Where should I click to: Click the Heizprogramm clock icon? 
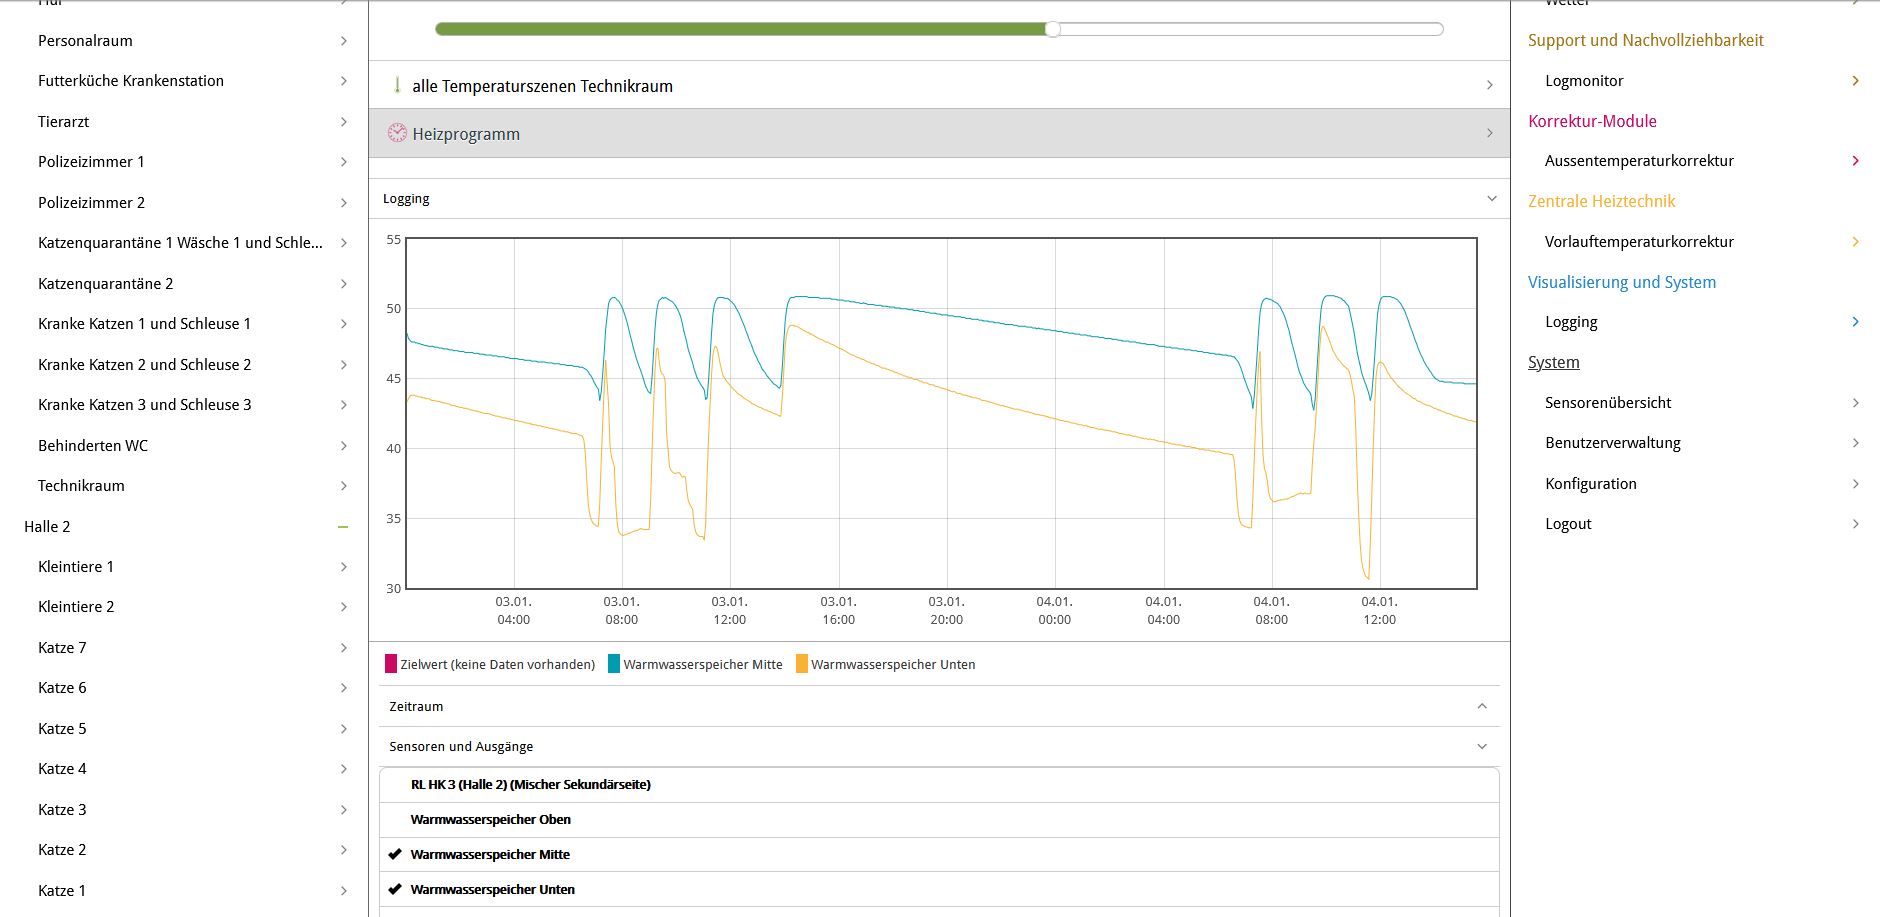click(397, 133)
